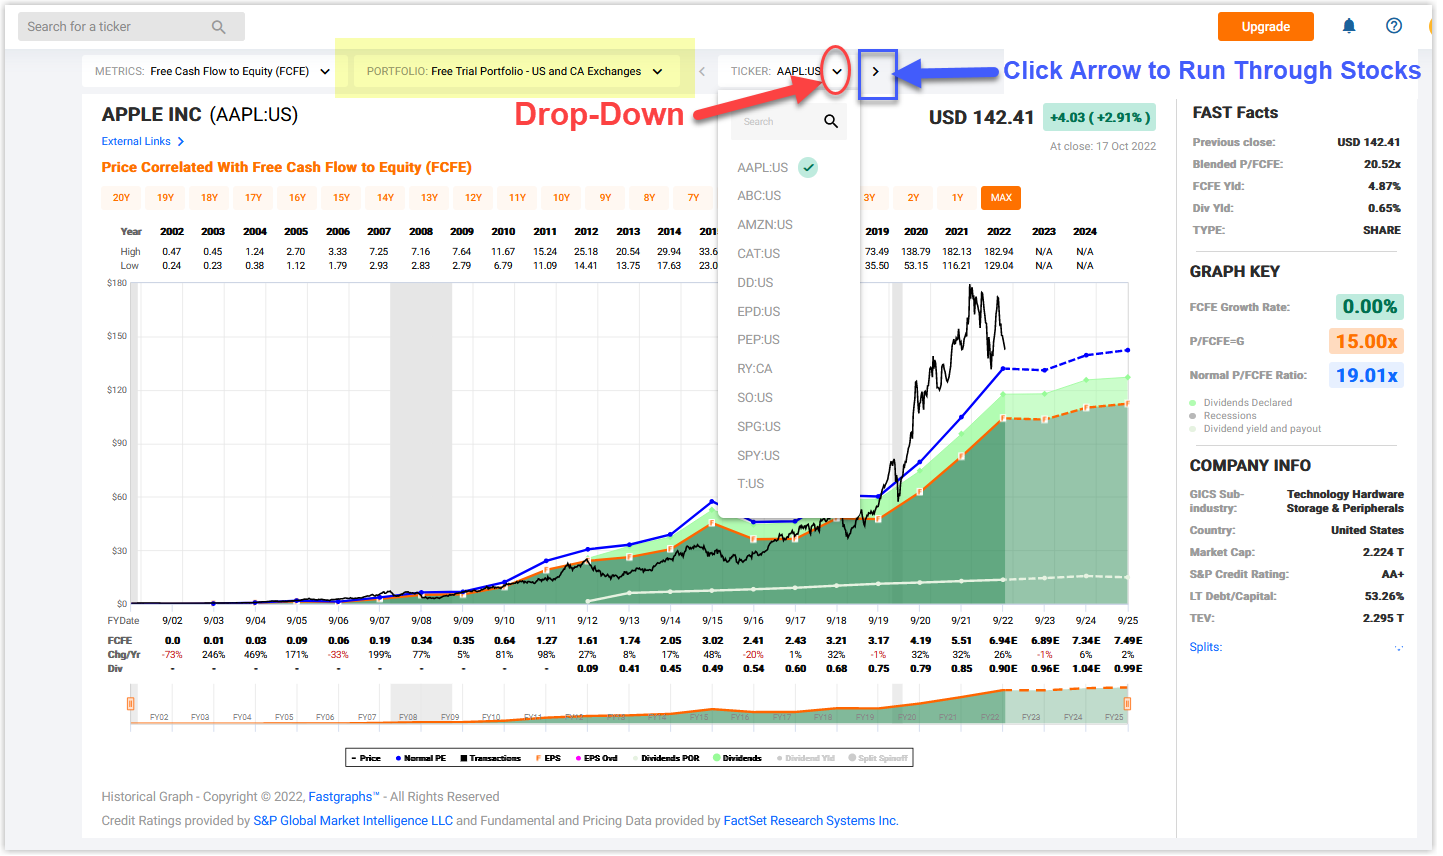Screen dimensions: 1443x856
Task: Click the magnifier in the top ticker search
Action: [x=218, y=27]
